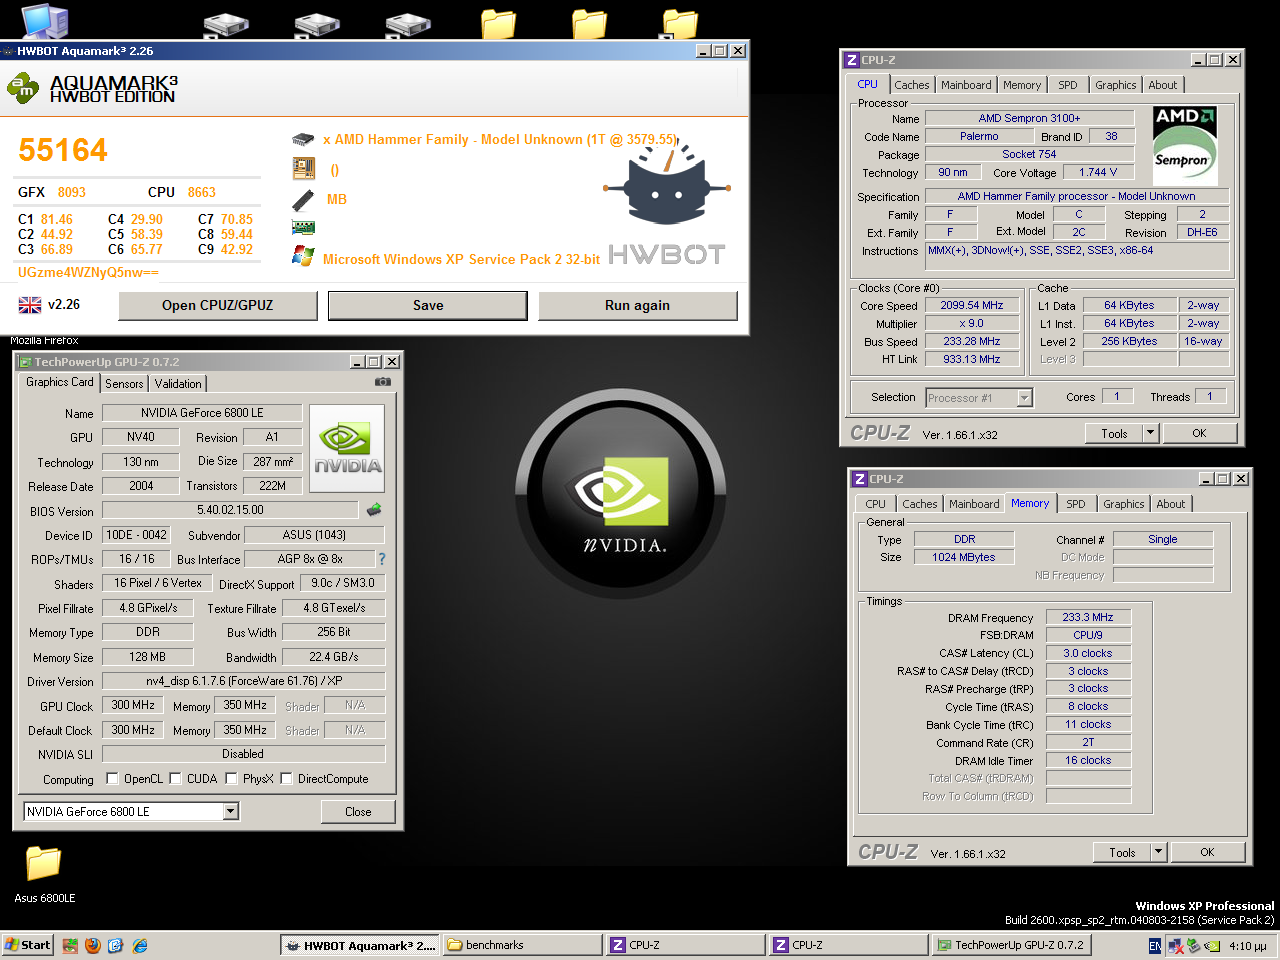The height and width of the screenshot is (960, 1280).
Task: Select the My Computer desktop icon
Action: [x=45, y=20]
